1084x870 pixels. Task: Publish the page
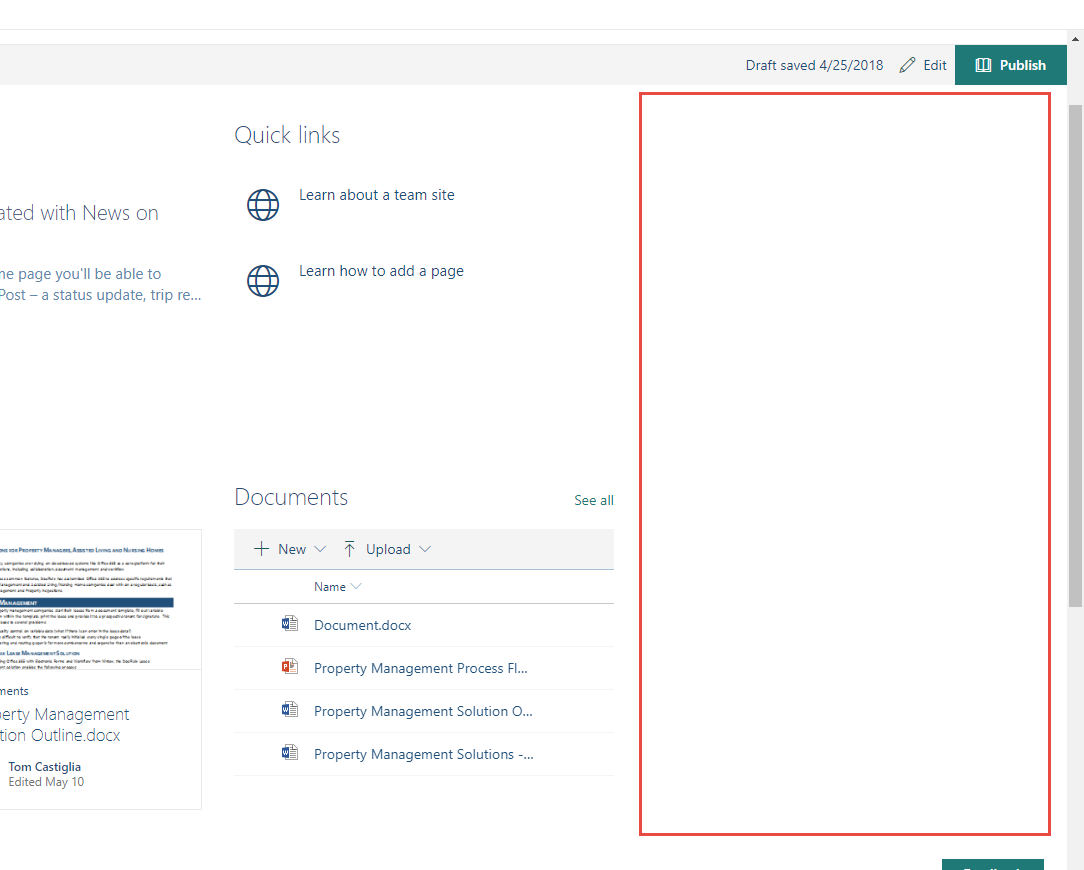[1011, 64]
